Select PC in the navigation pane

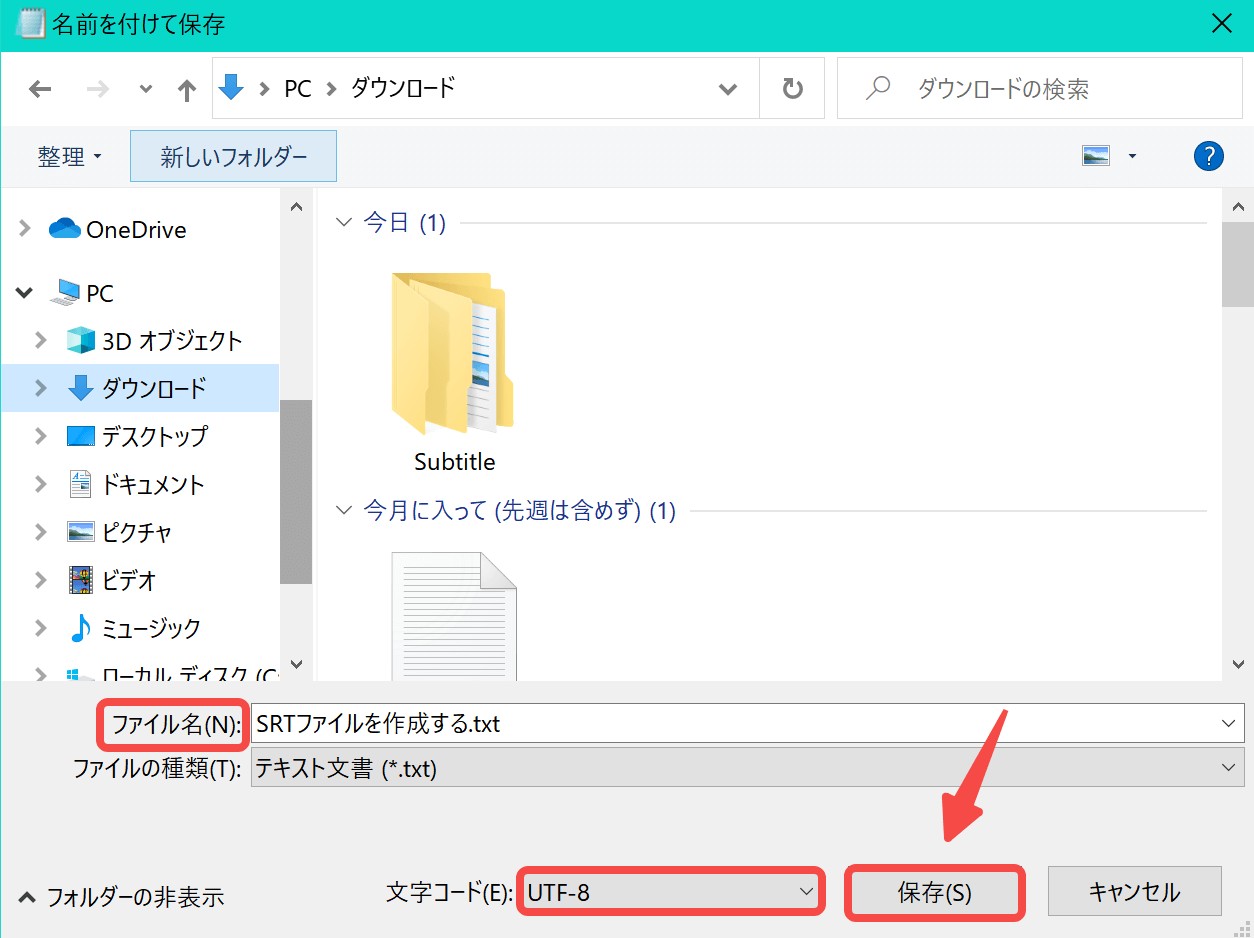[100, 293]
